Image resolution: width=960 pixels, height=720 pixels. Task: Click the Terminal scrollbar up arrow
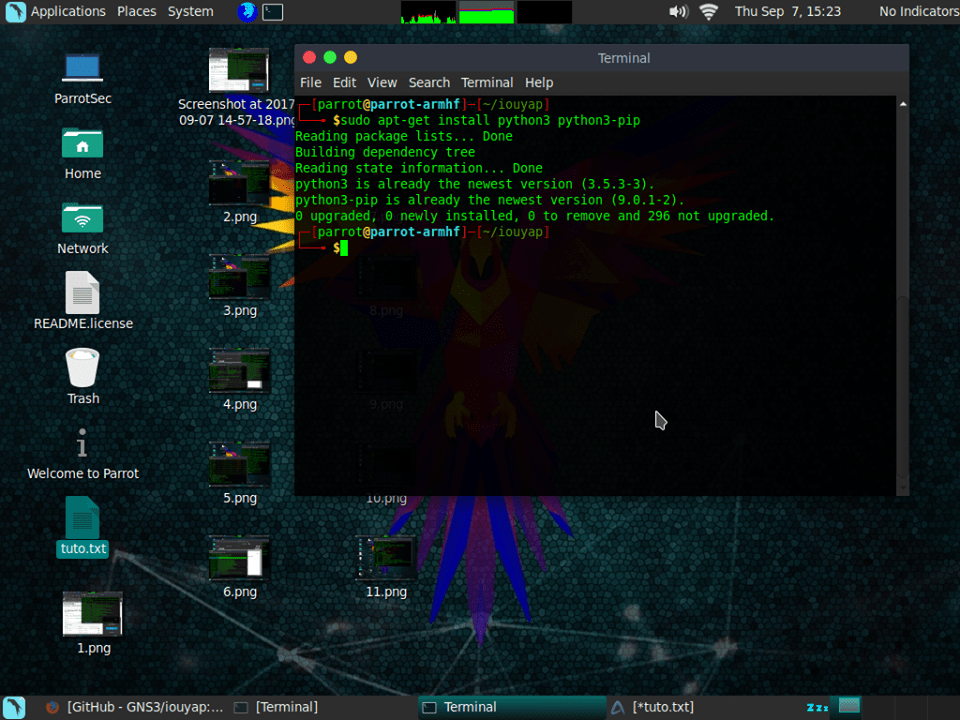(902, 104)
